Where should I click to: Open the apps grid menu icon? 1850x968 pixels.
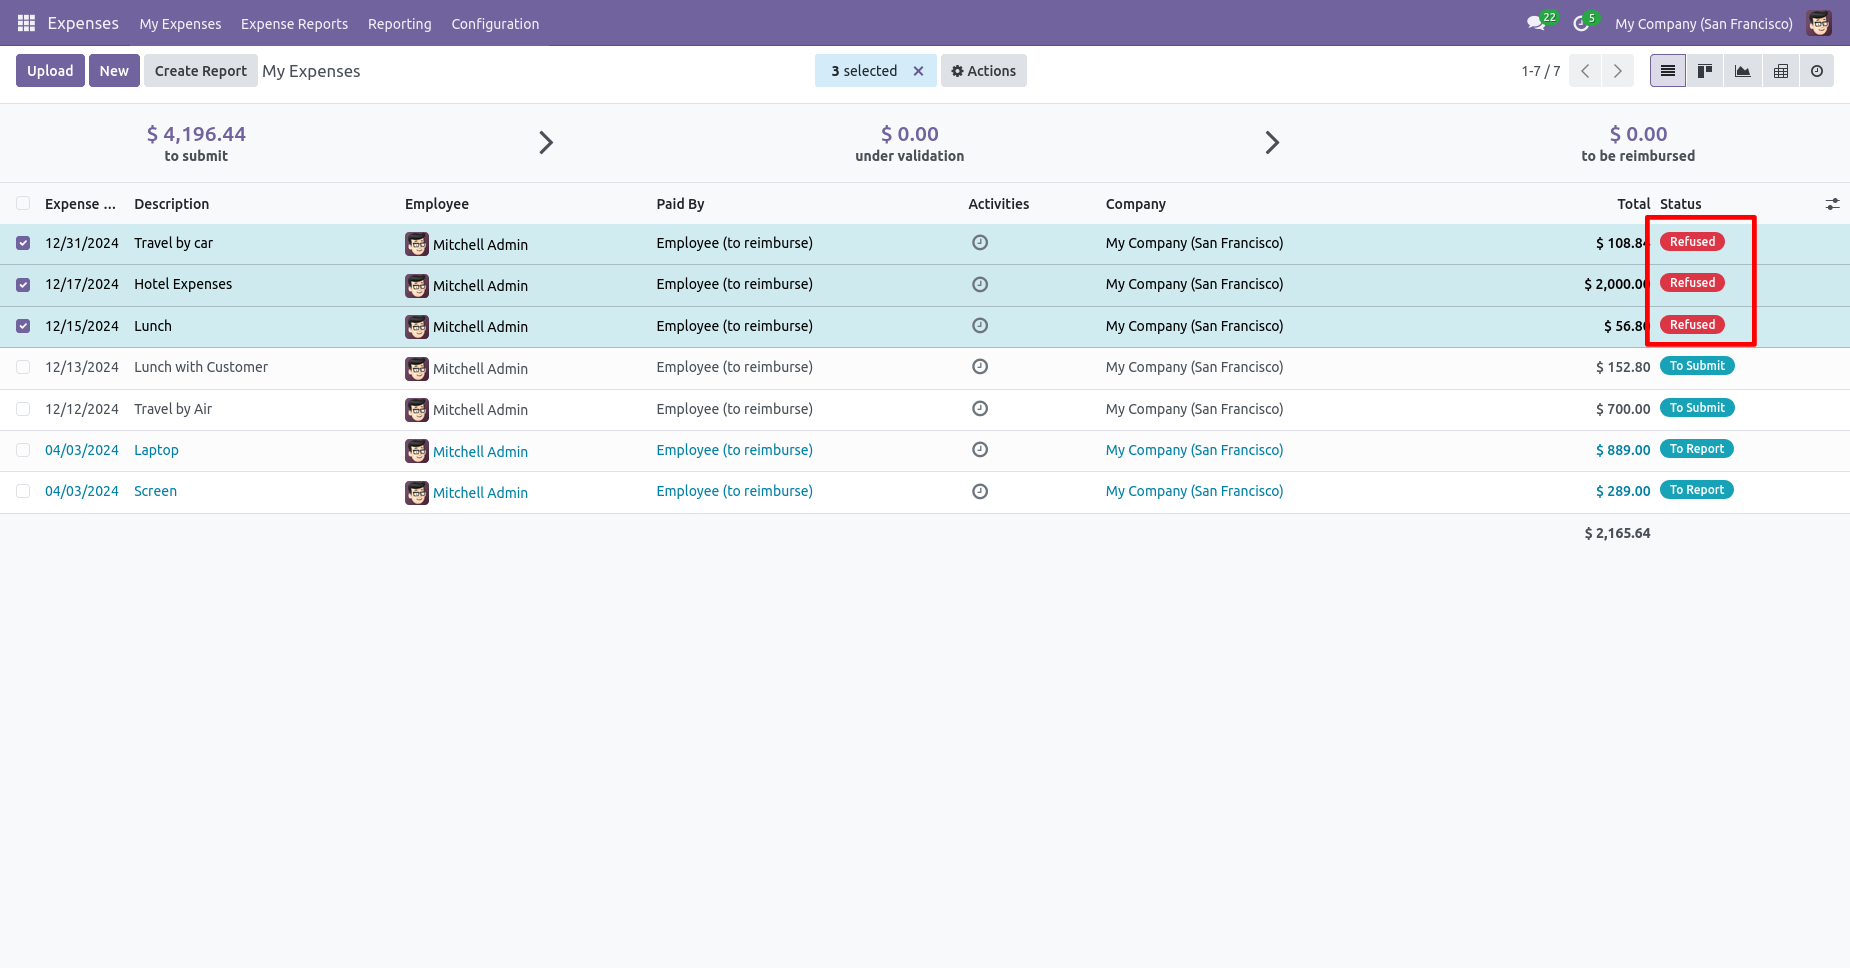coord(26,23)
